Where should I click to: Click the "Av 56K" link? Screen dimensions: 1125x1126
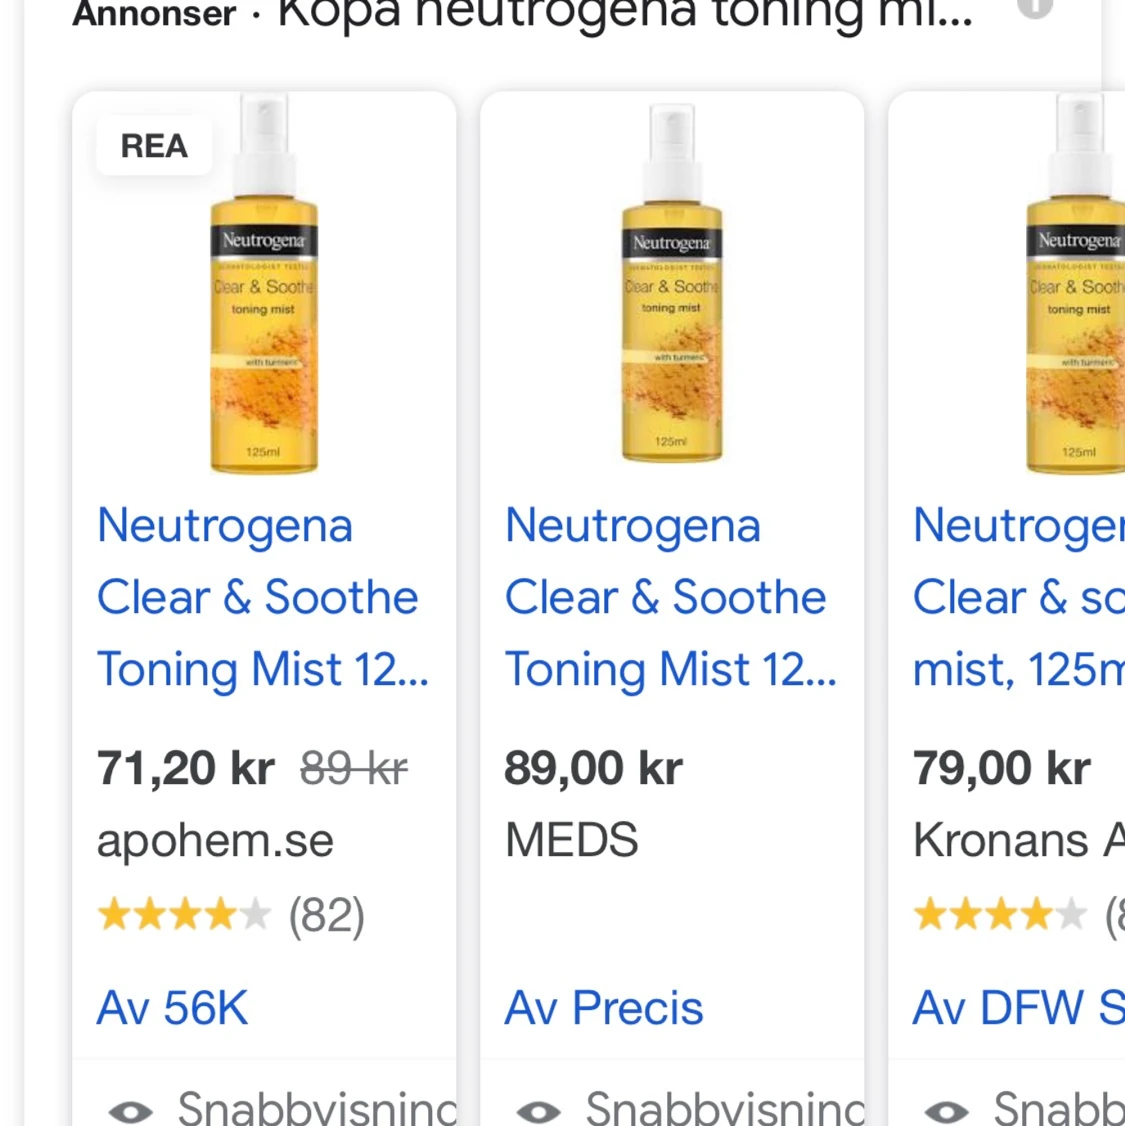172,1008
